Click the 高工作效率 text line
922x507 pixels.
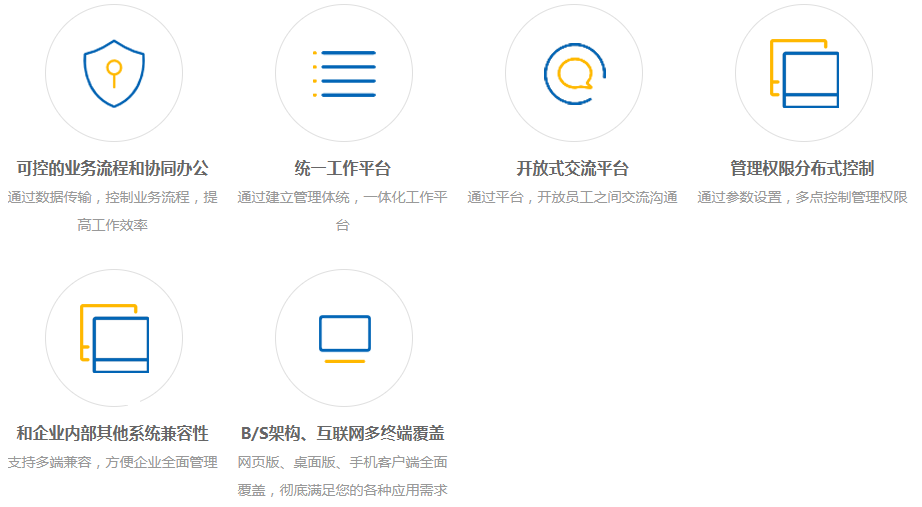click(113, 225)
